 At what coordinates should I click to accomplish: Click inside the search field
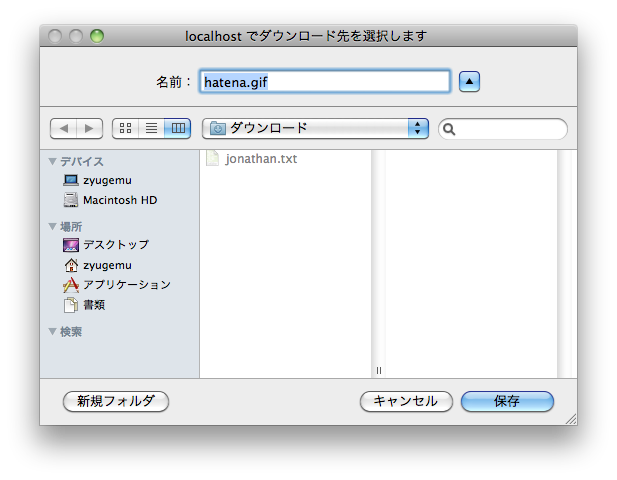click(x=503, y=129)
